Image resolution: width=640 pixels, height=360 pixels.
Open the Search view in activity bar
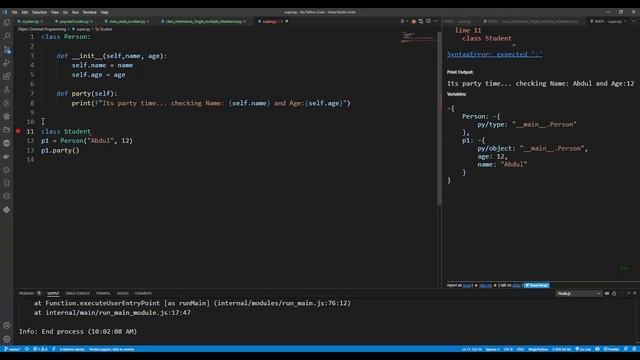(x=7, y=36)
